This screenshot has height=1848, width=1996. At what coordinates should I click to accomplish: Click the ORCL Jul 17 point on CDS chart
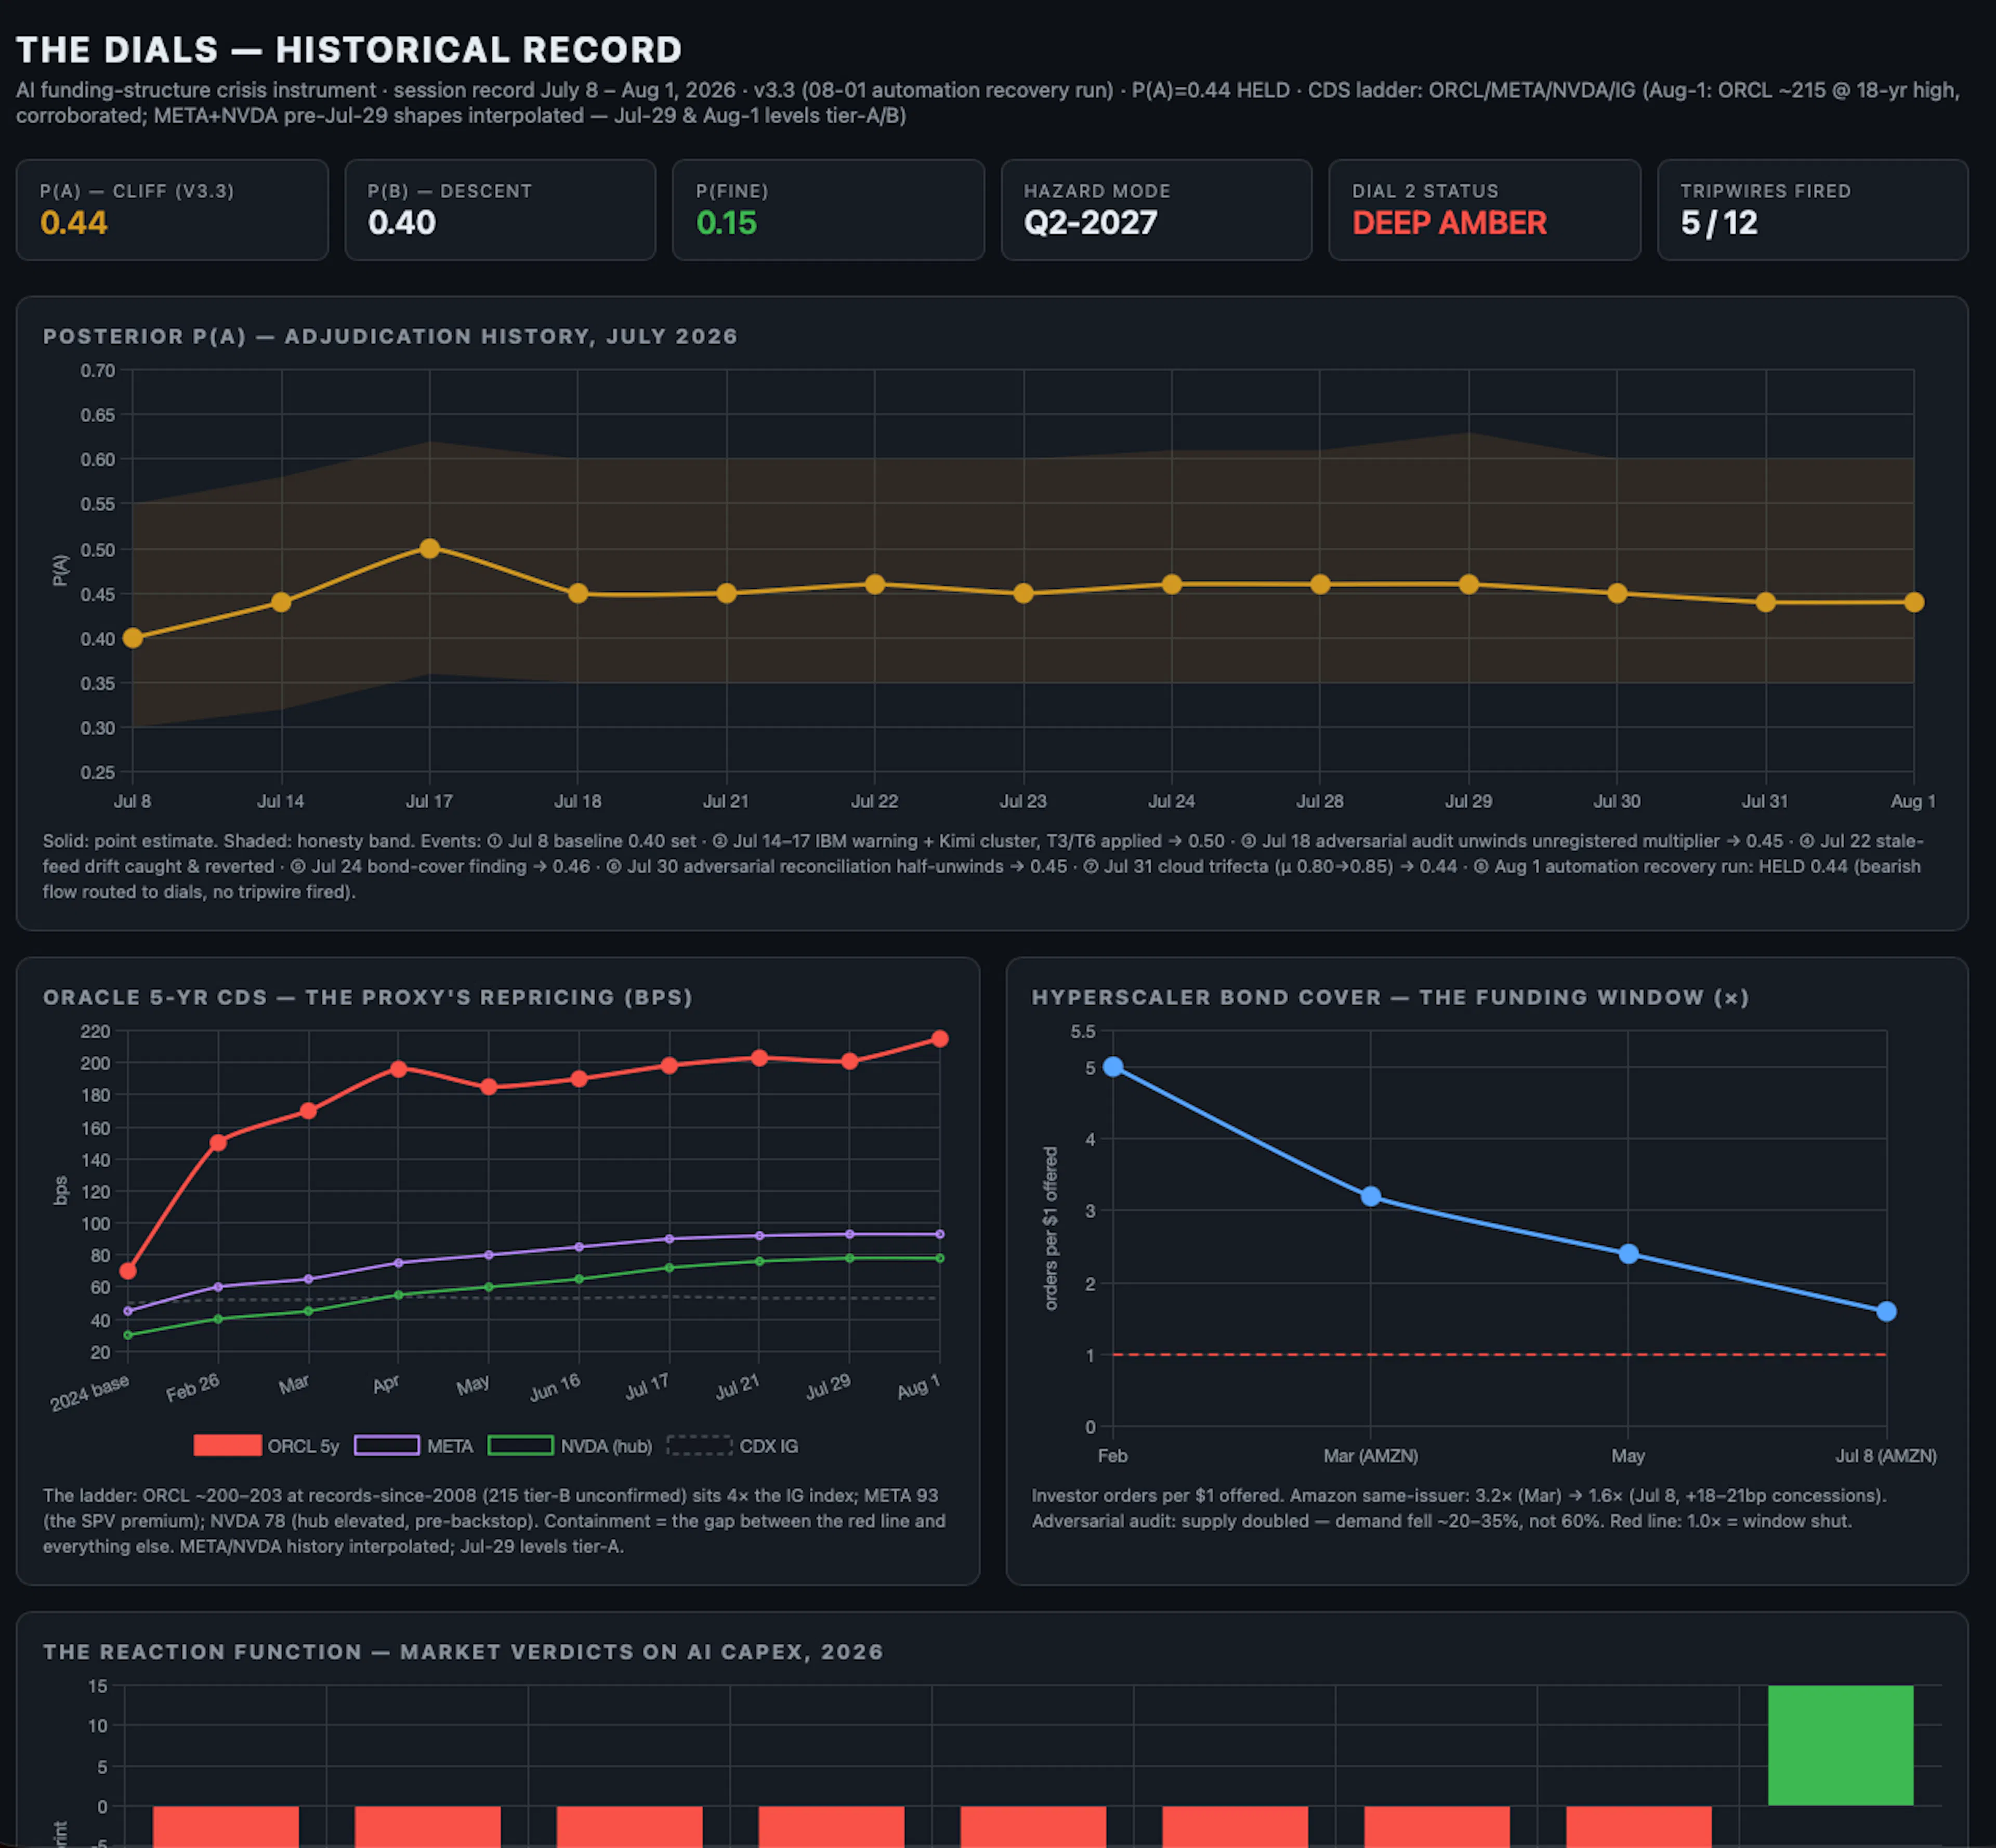point(669,1066)
